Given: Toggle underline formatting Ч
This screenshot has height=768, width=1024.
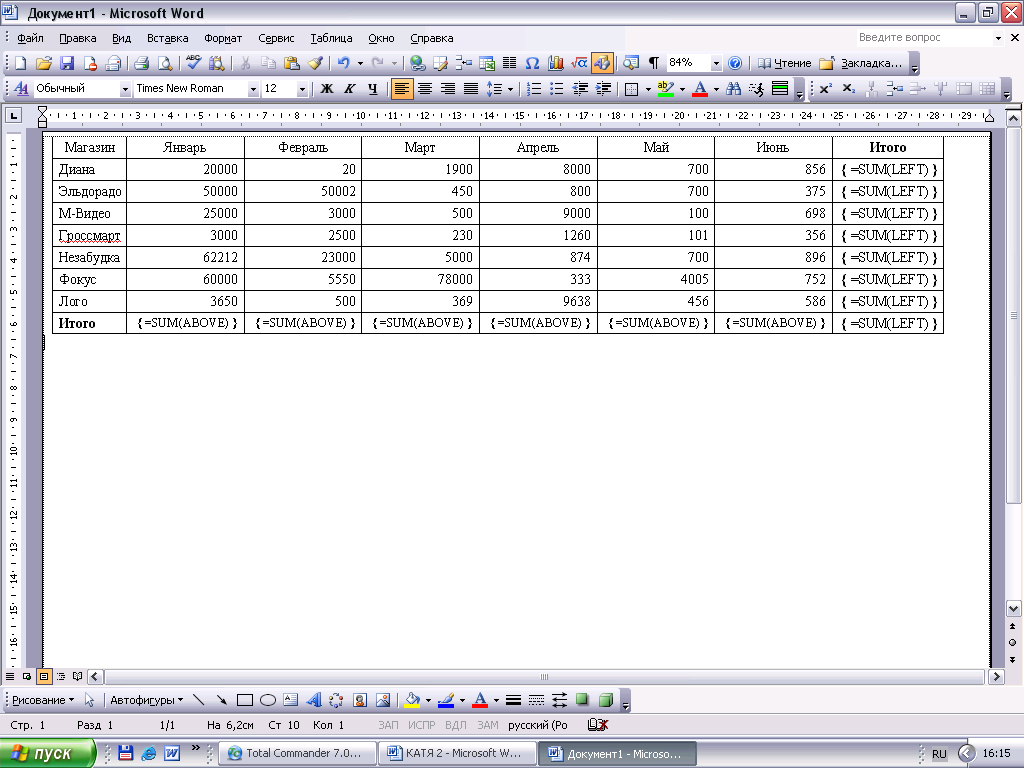Looking at the screenshot, I should [372, 89].
